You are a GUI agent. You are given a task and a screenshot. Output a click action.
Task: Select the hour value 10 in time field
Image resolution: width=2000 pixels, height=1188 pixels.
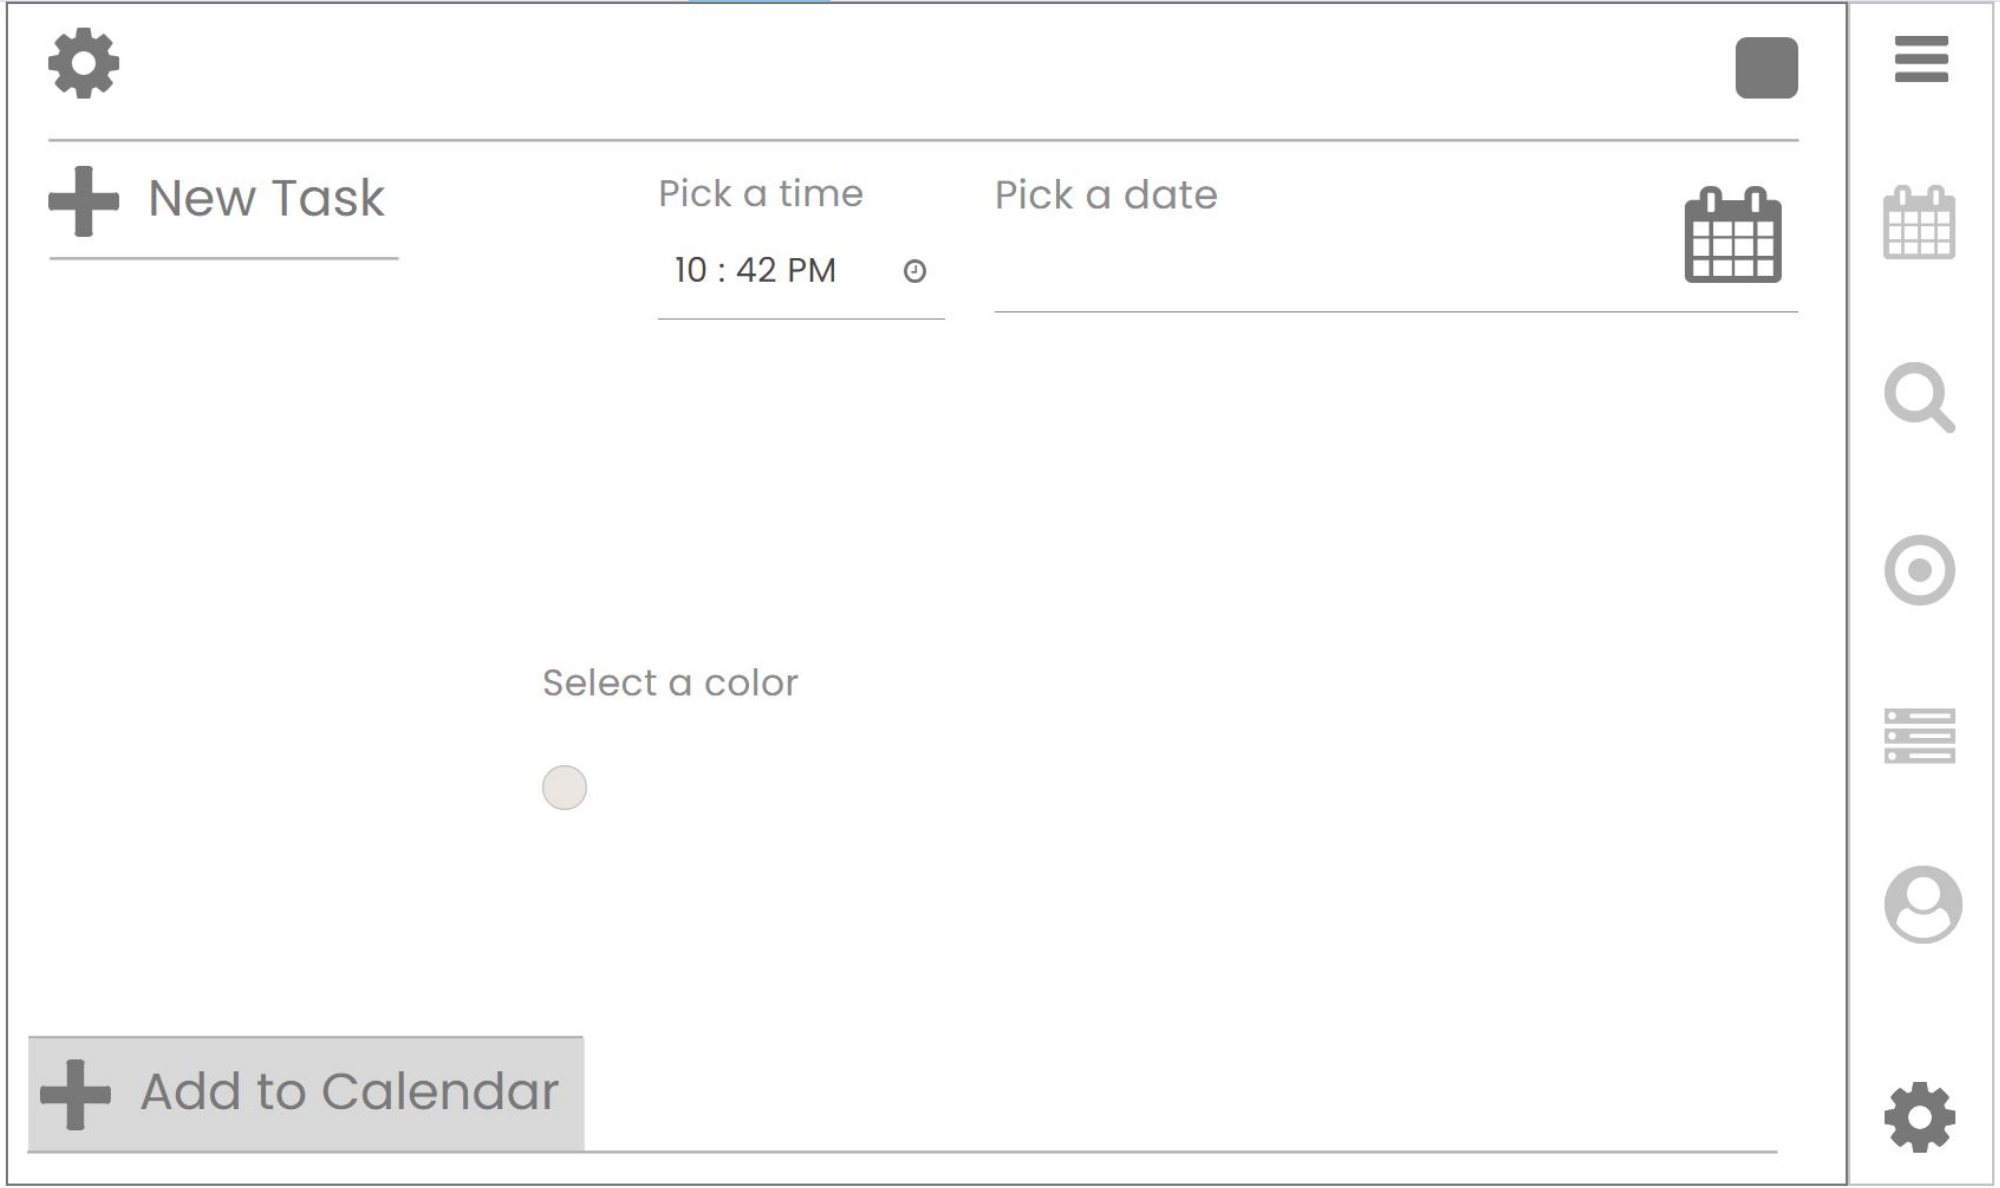690,270
